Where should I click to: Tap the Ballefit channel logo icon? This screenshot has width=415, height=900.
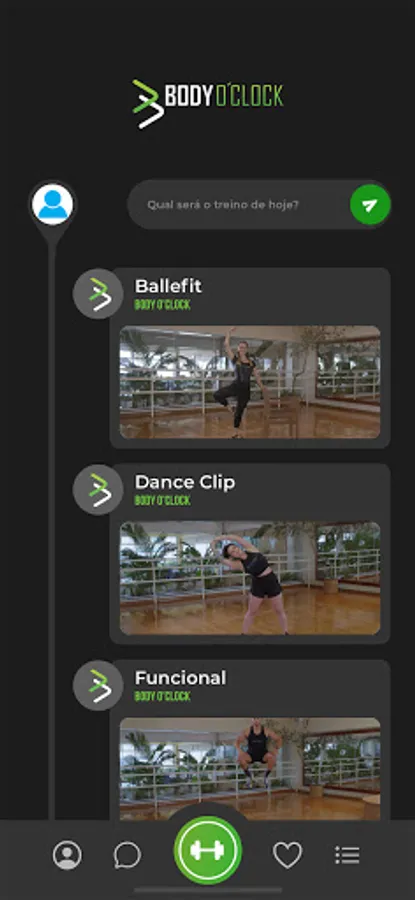point(98,294)
